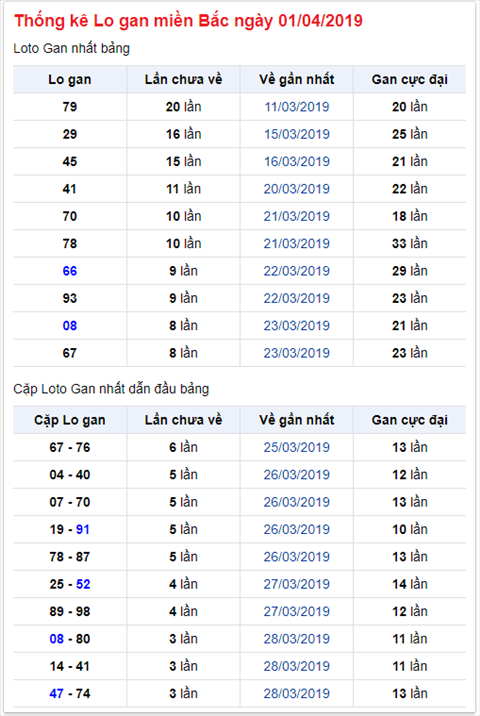This screenshot has width=480, height=716.
Task: Click the 22/03/2019 date in the row for 93
Action: [x=297, y=299]
